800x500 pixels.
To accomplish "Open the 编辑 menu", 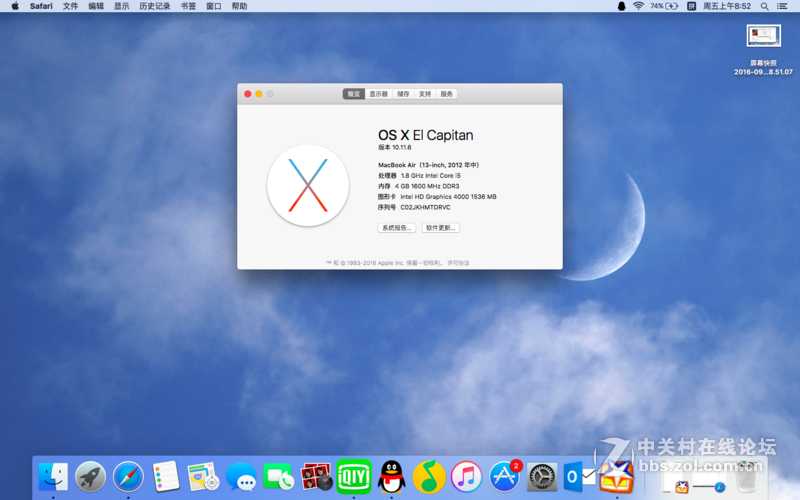I will (x=96, y=6).
